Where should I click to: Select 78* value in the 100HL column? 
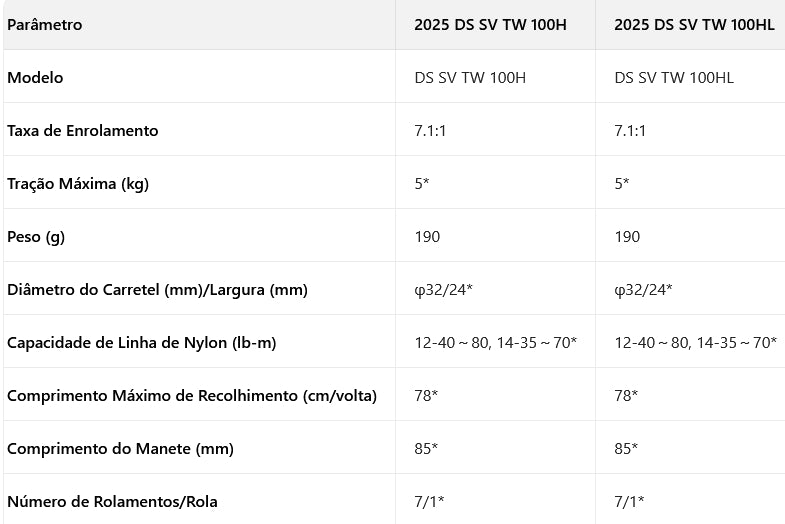pos(626,395)
